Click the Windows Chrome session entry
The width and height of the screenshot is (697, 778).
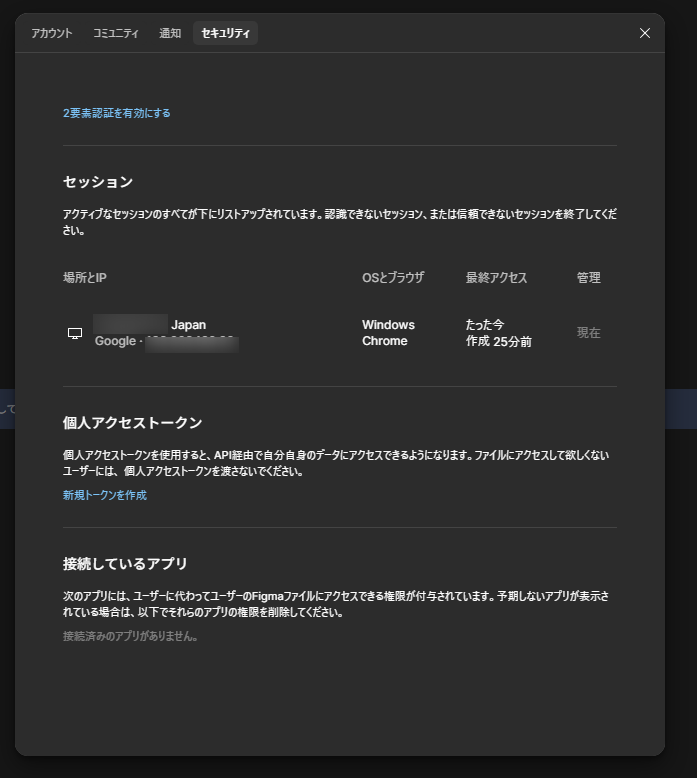388,333
